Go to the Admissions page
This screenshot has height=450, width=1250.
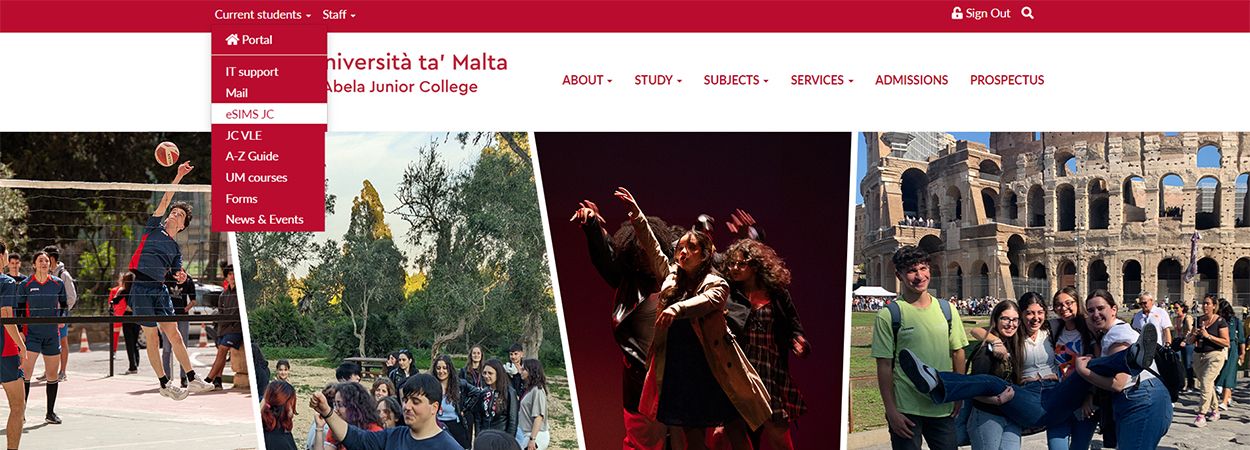911,80
